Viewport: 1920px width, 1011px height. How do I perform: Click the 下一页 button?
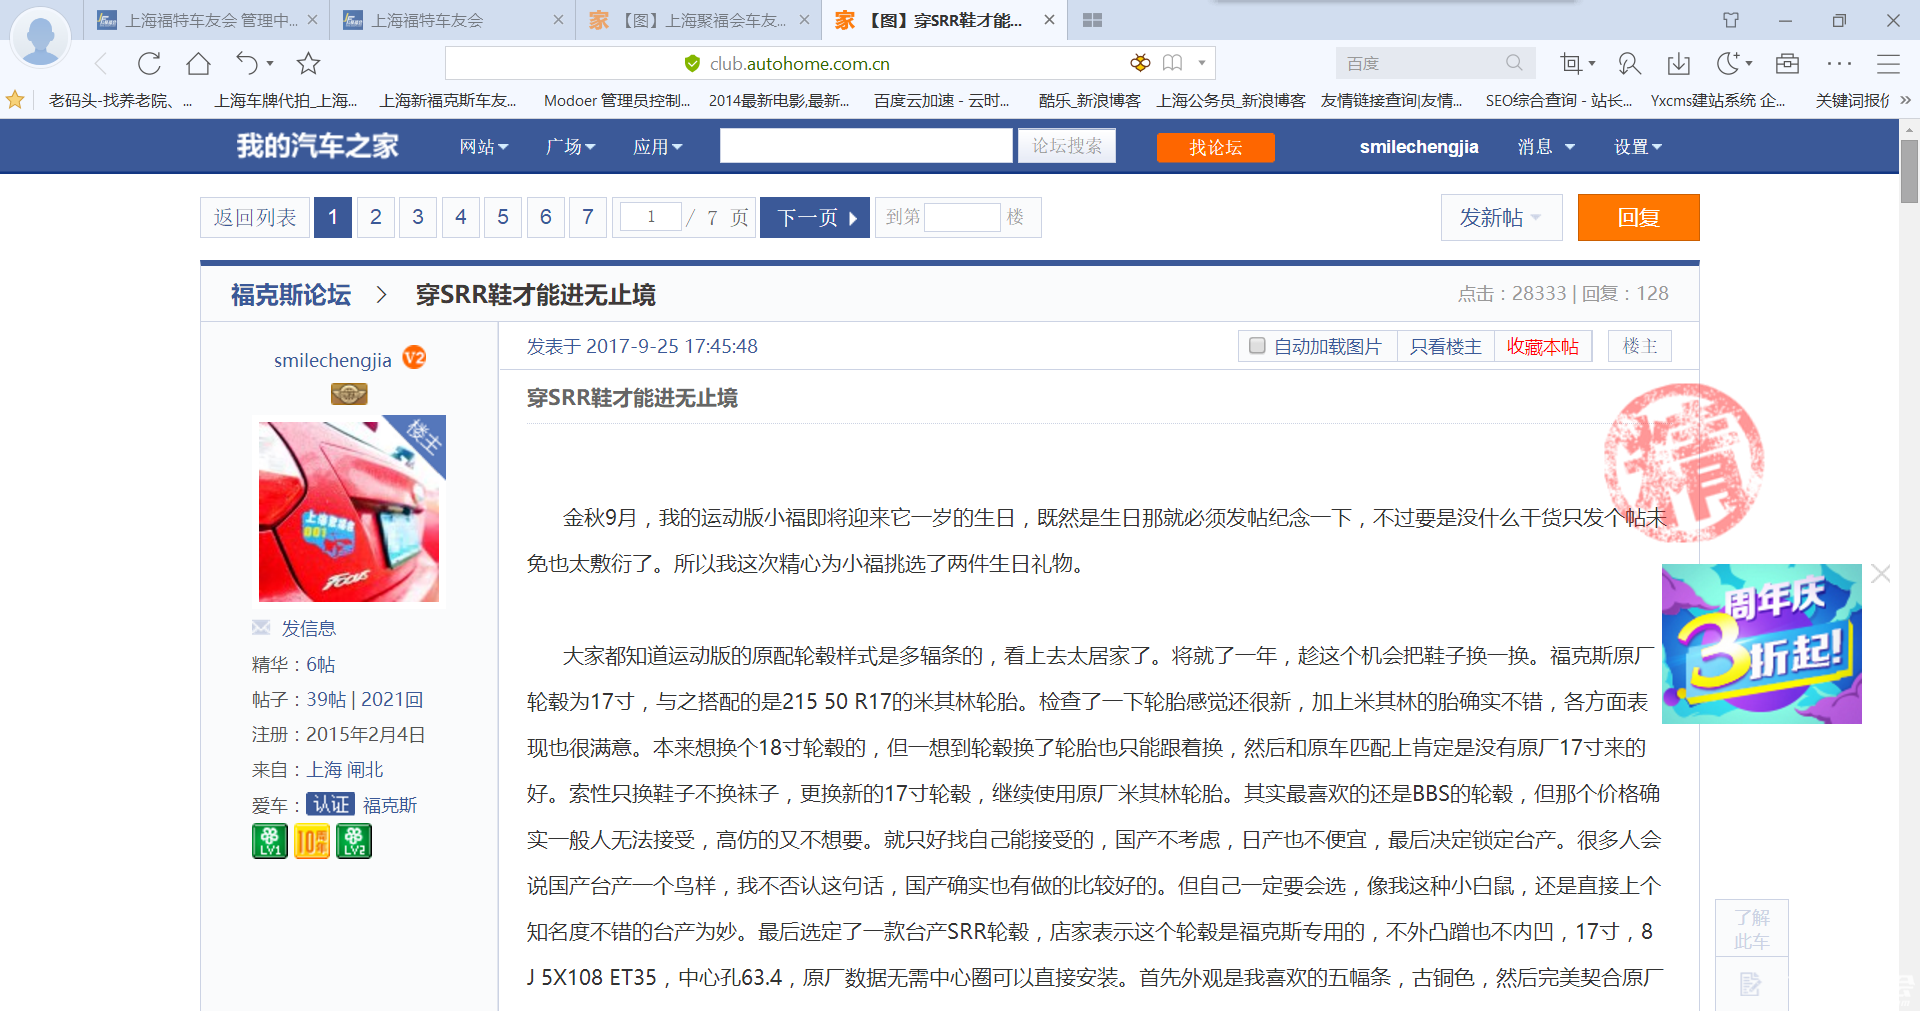pyautogui.click(x=815, y=217)
